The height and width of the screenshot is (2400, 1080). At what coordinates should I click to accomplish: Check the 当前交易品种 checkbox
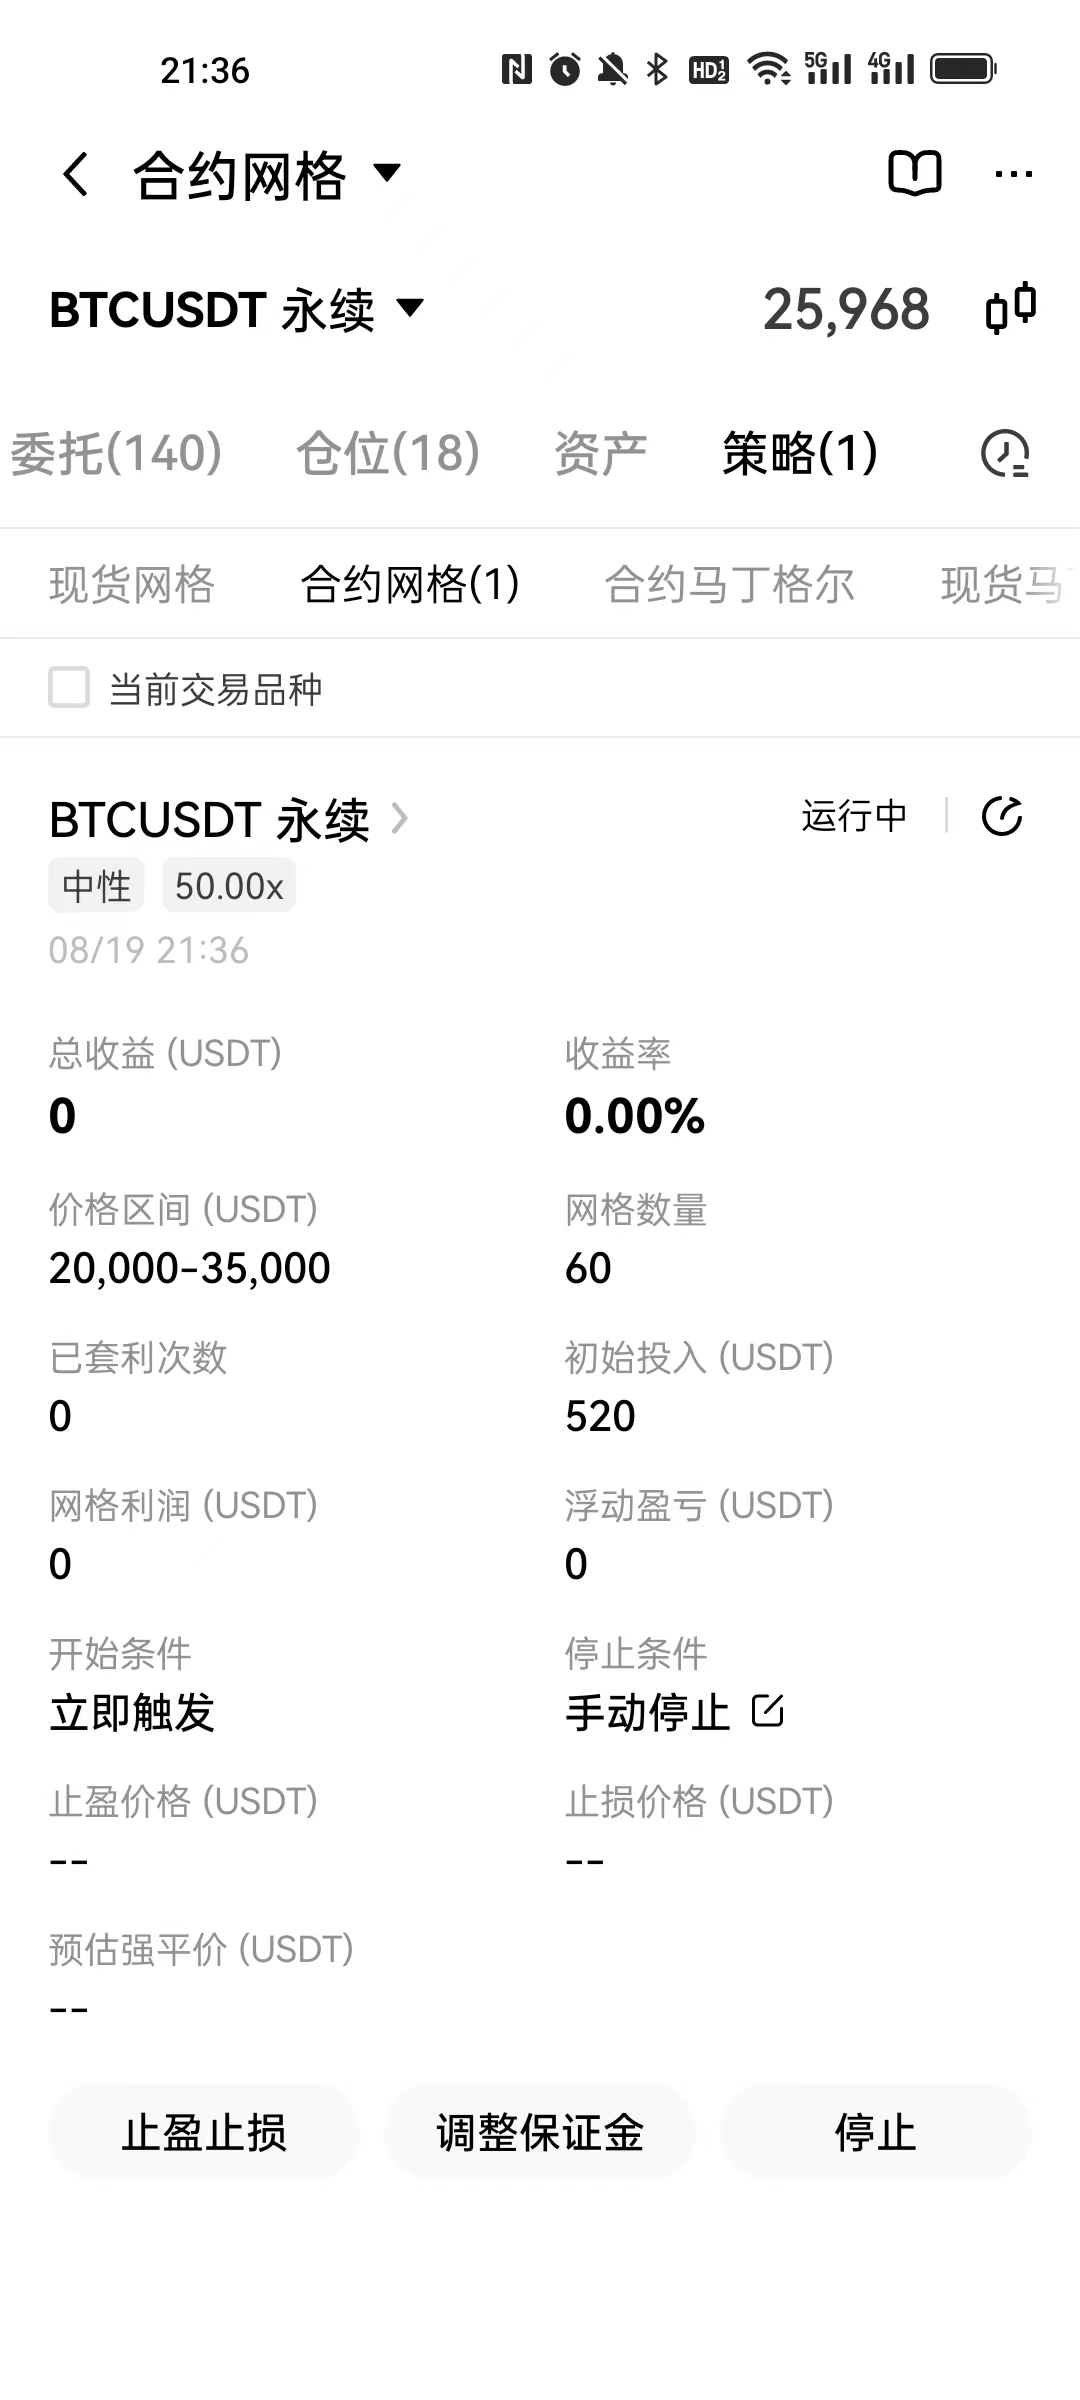tap(70, 688)
